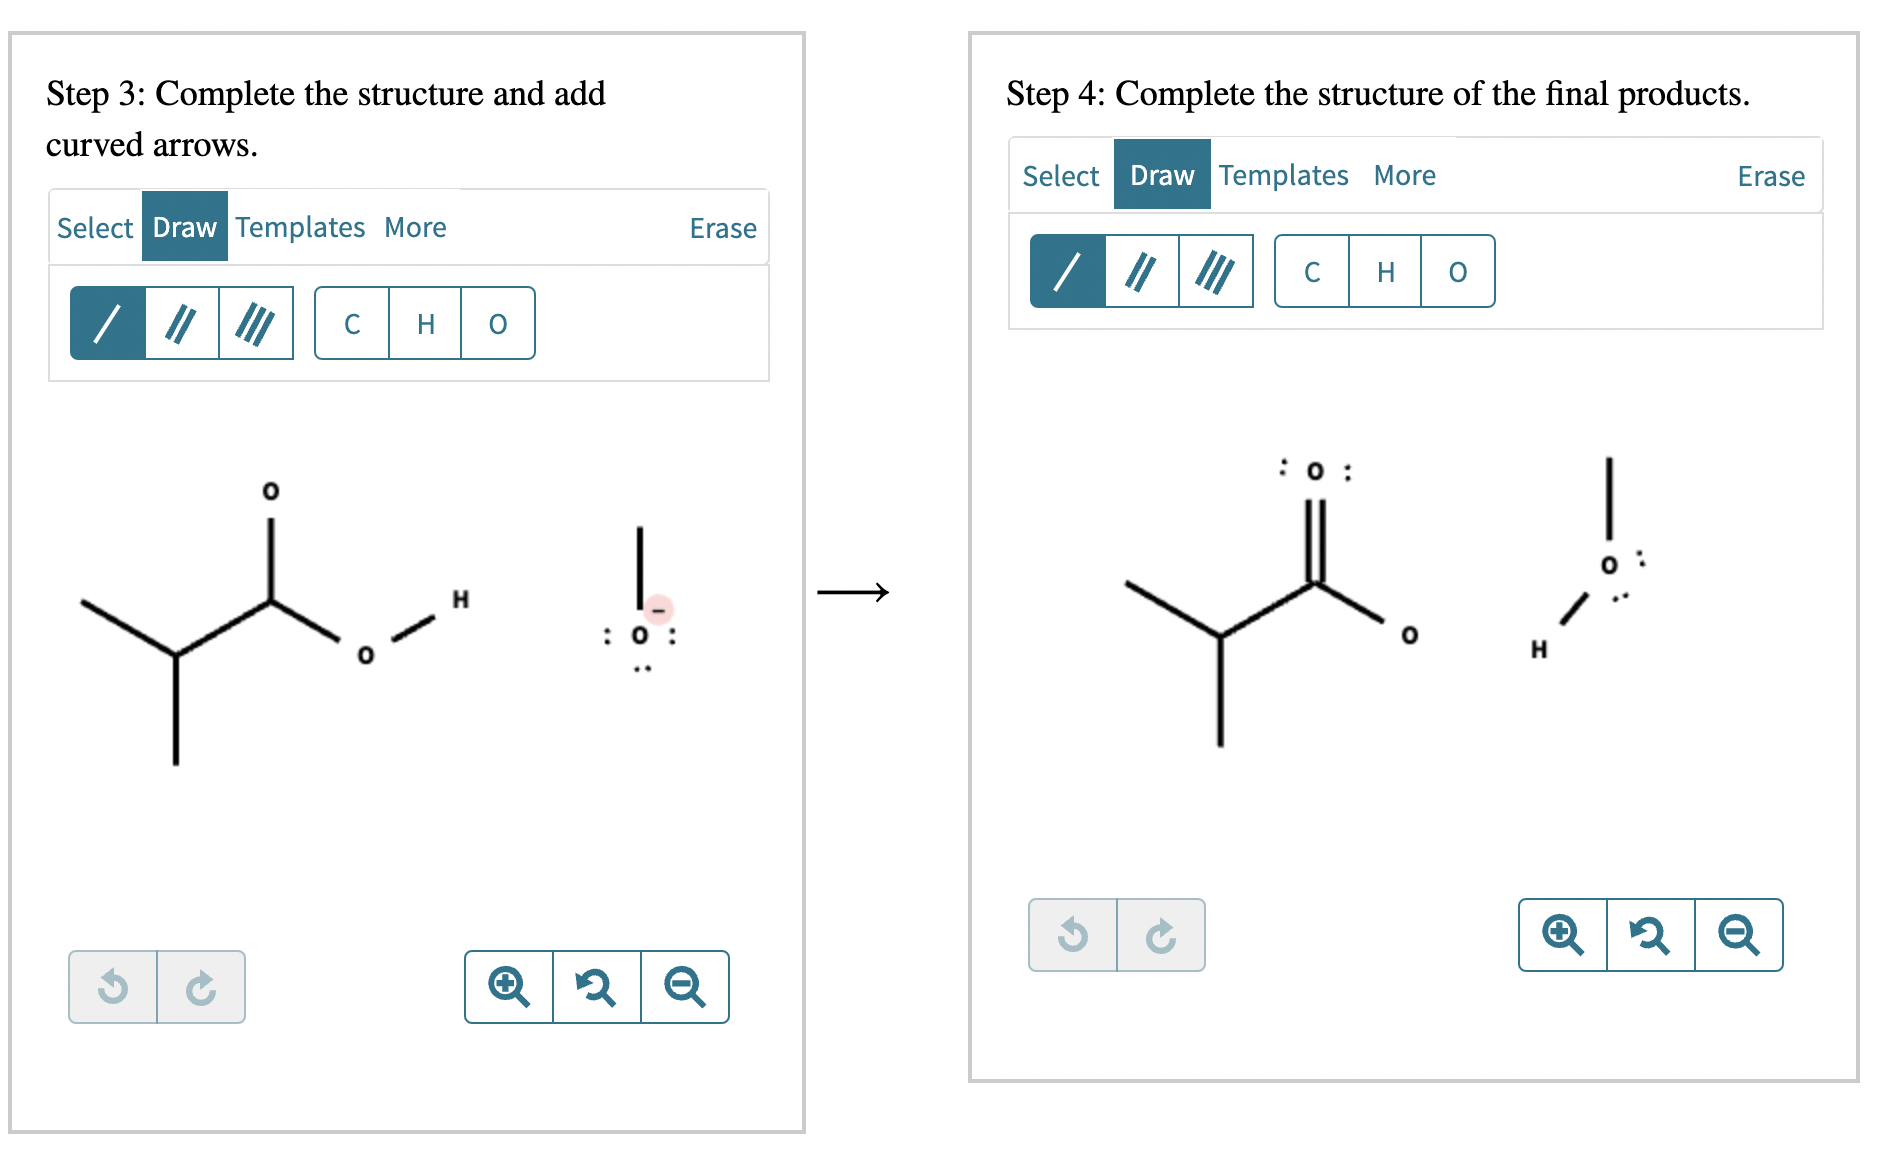
Task: Choose double bond tool in Step 3
Action: tap(182, 323)
